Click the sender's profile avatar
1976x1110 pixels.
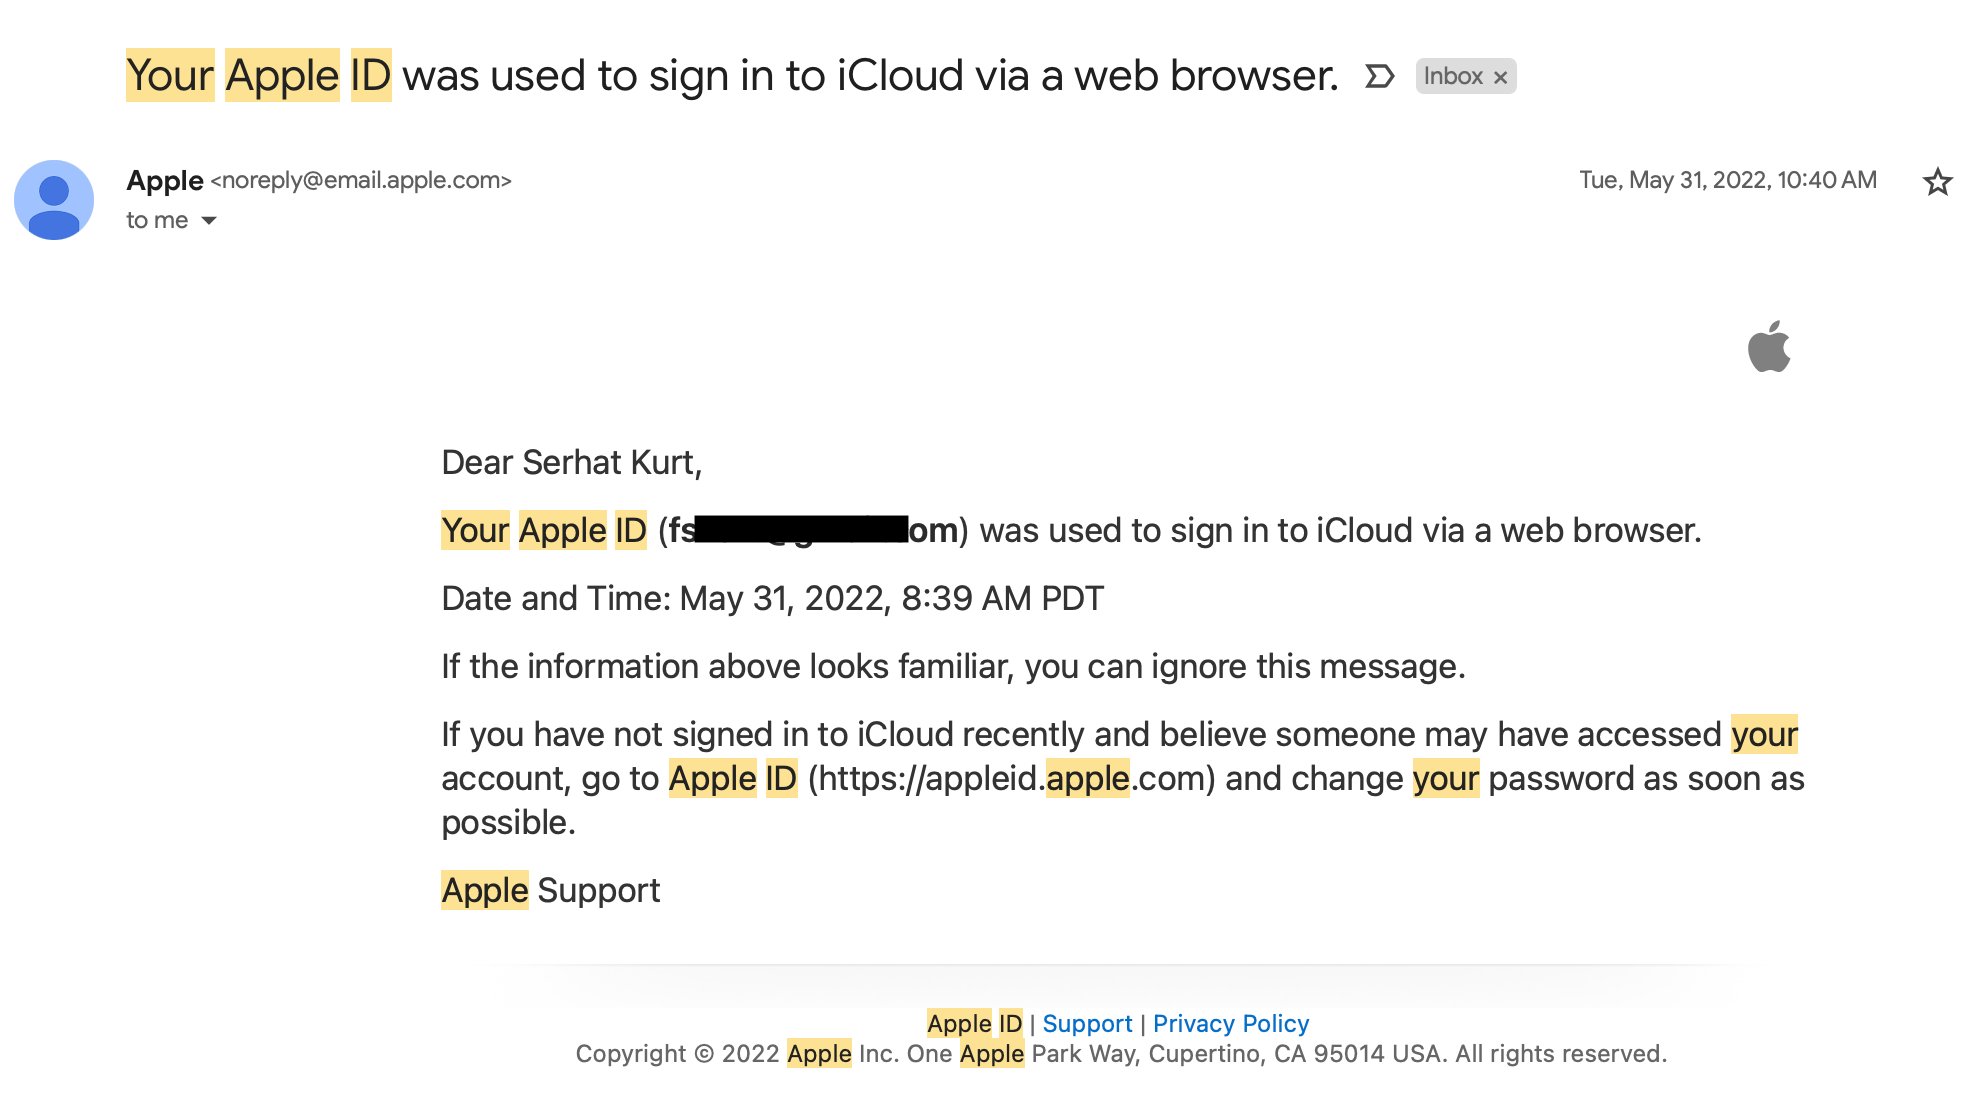[54, 200]
